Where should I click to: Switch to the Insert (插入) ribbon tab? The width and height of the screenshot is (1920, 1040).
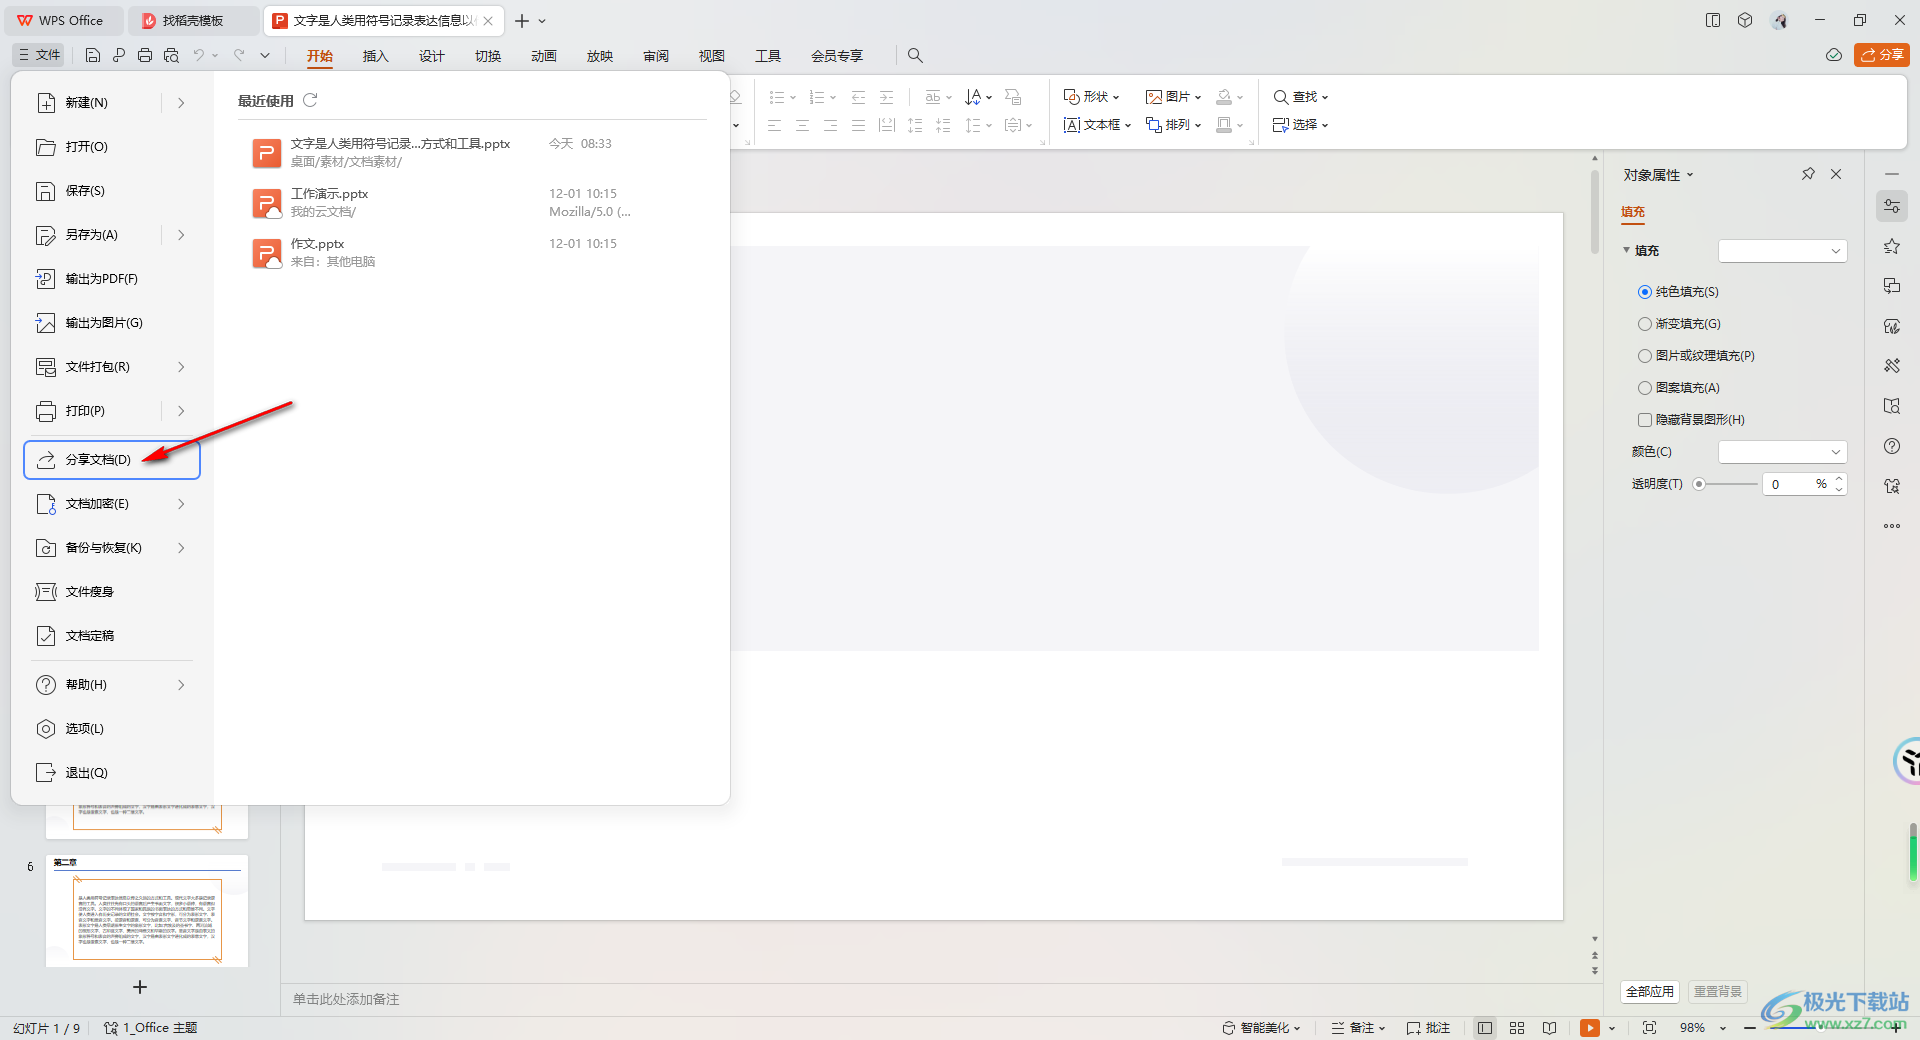pyautogui.click(x=375, y=56)
